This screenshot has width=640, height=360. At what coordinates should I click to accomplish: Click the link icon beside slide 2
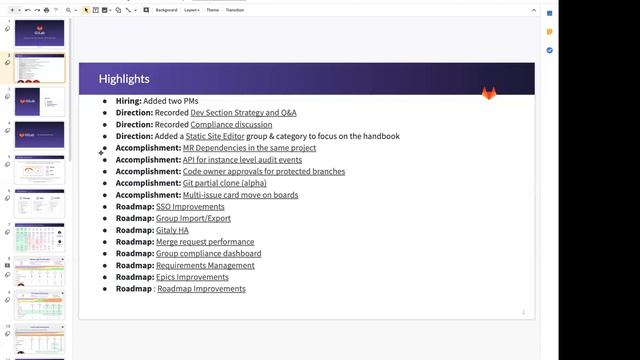(7, 63)
